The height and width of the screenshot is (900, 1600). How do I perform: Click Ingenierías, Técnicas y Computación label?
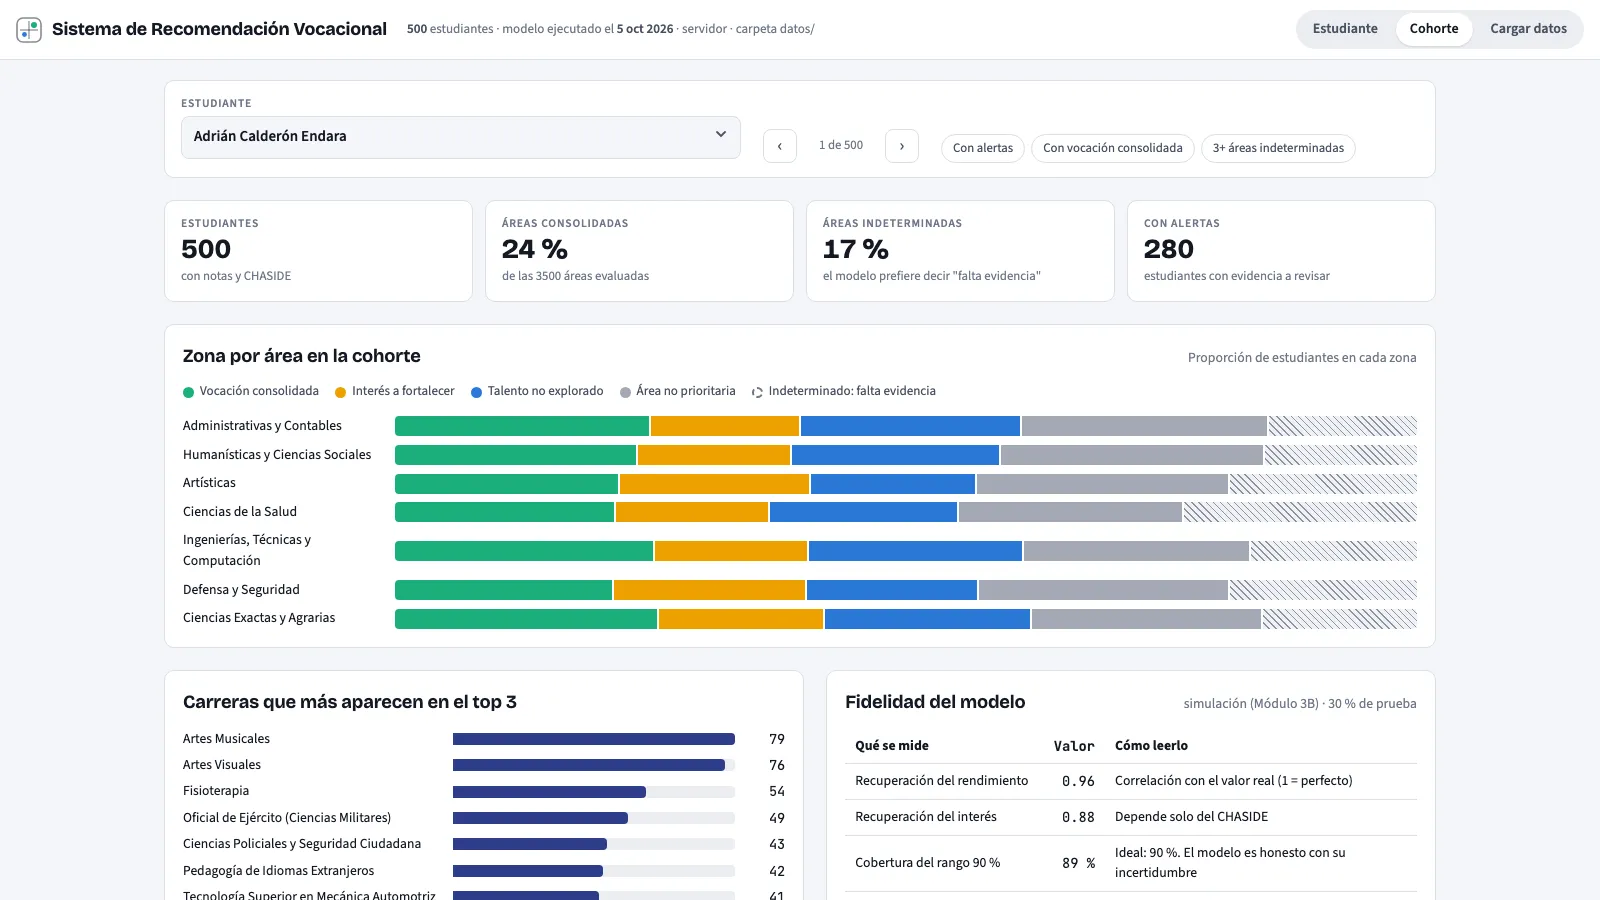click(247, 550)
